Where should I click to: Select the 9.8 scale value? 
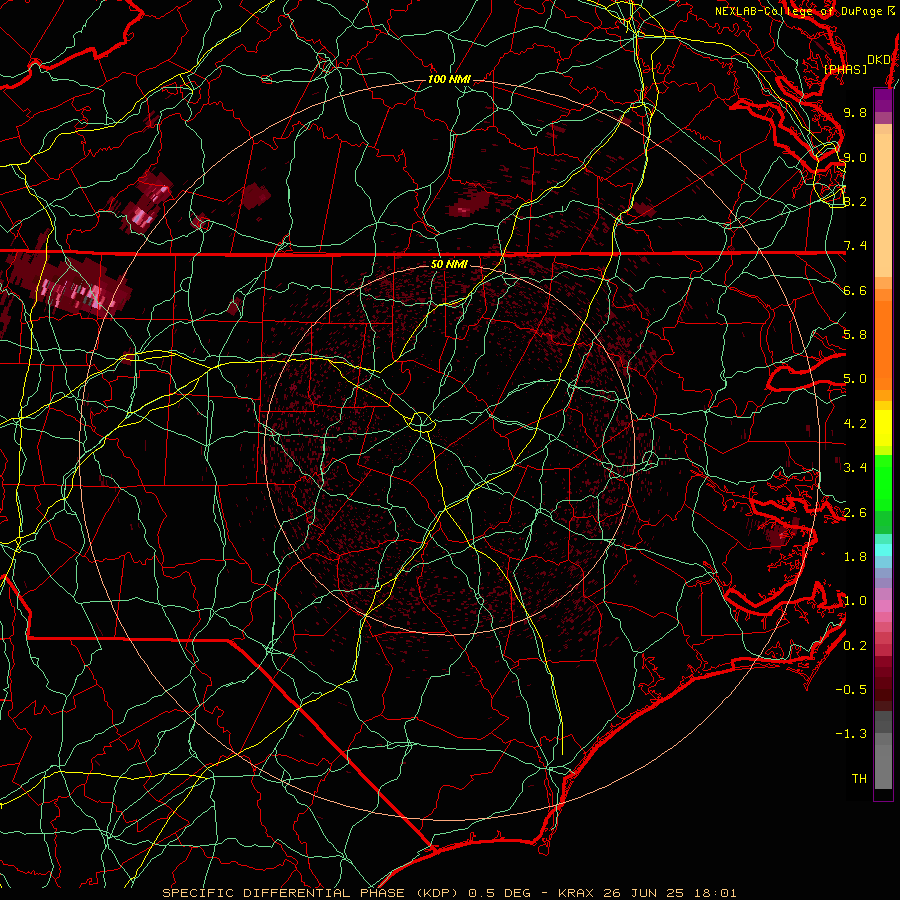[855, 112]
